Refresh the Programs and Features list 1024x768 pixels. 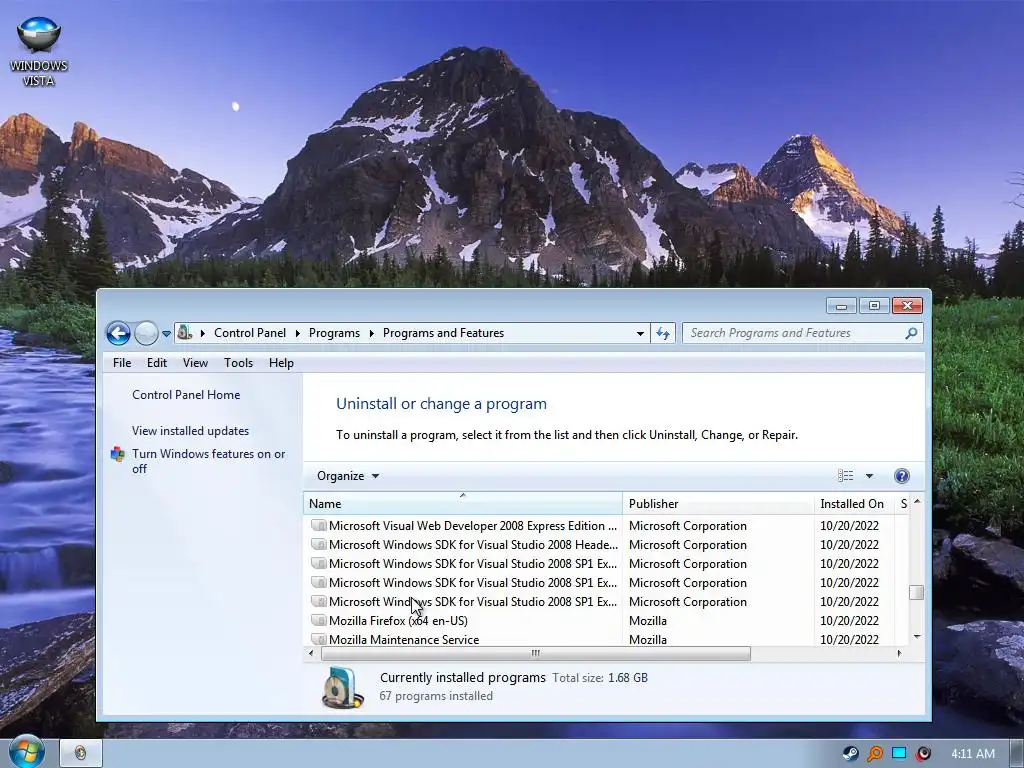(x=663, y=333)
